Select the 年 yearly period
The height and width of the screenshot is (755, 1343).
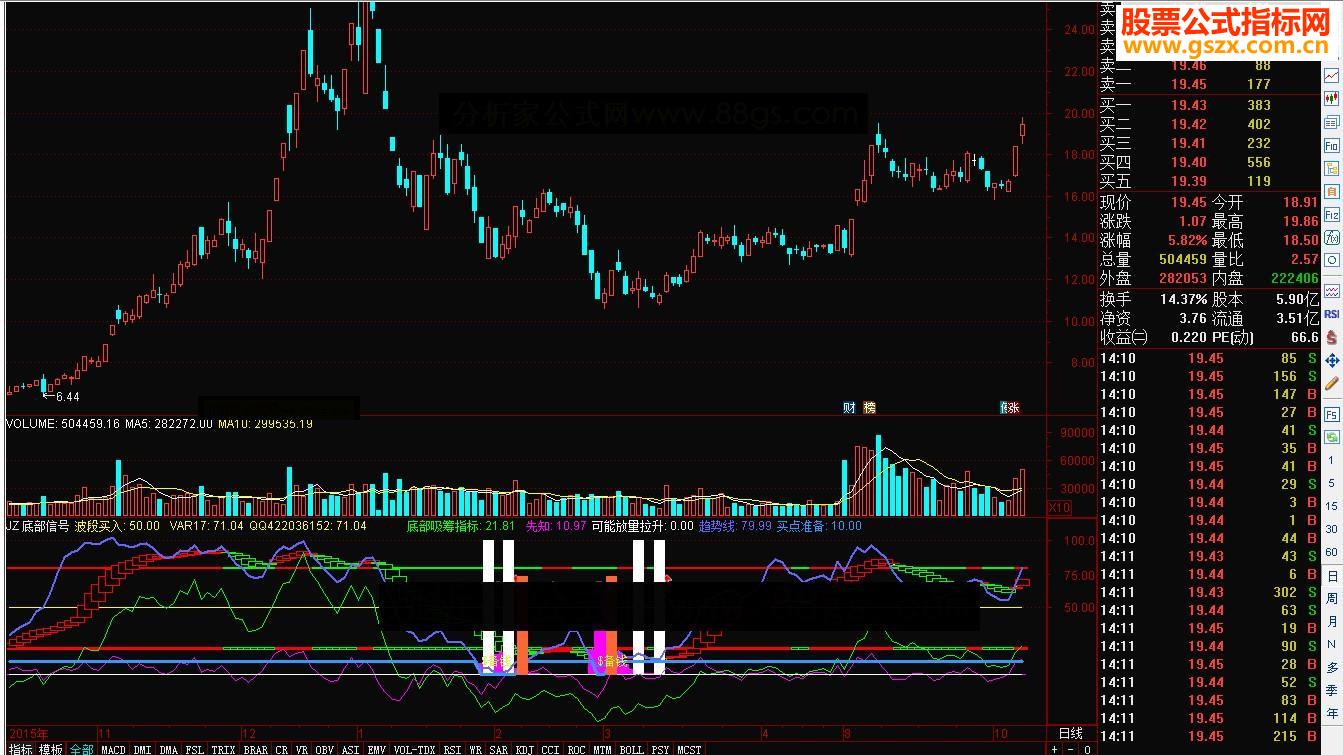click(1332, 713)
